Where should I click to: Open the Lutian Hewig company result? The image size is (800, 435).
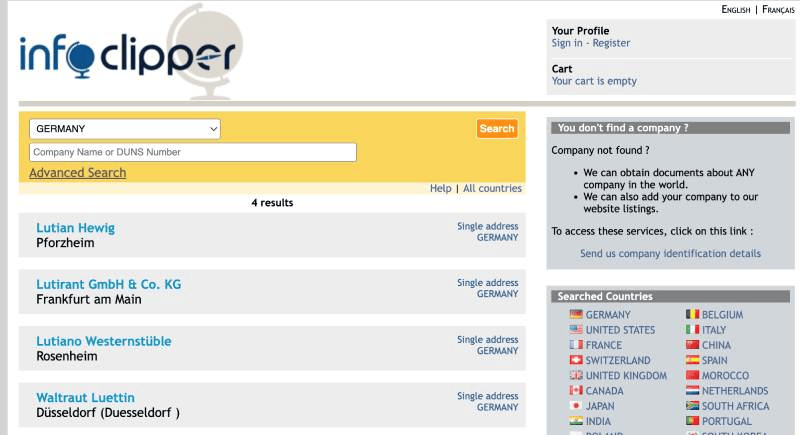pyautogui.click(x=76, y=228)
